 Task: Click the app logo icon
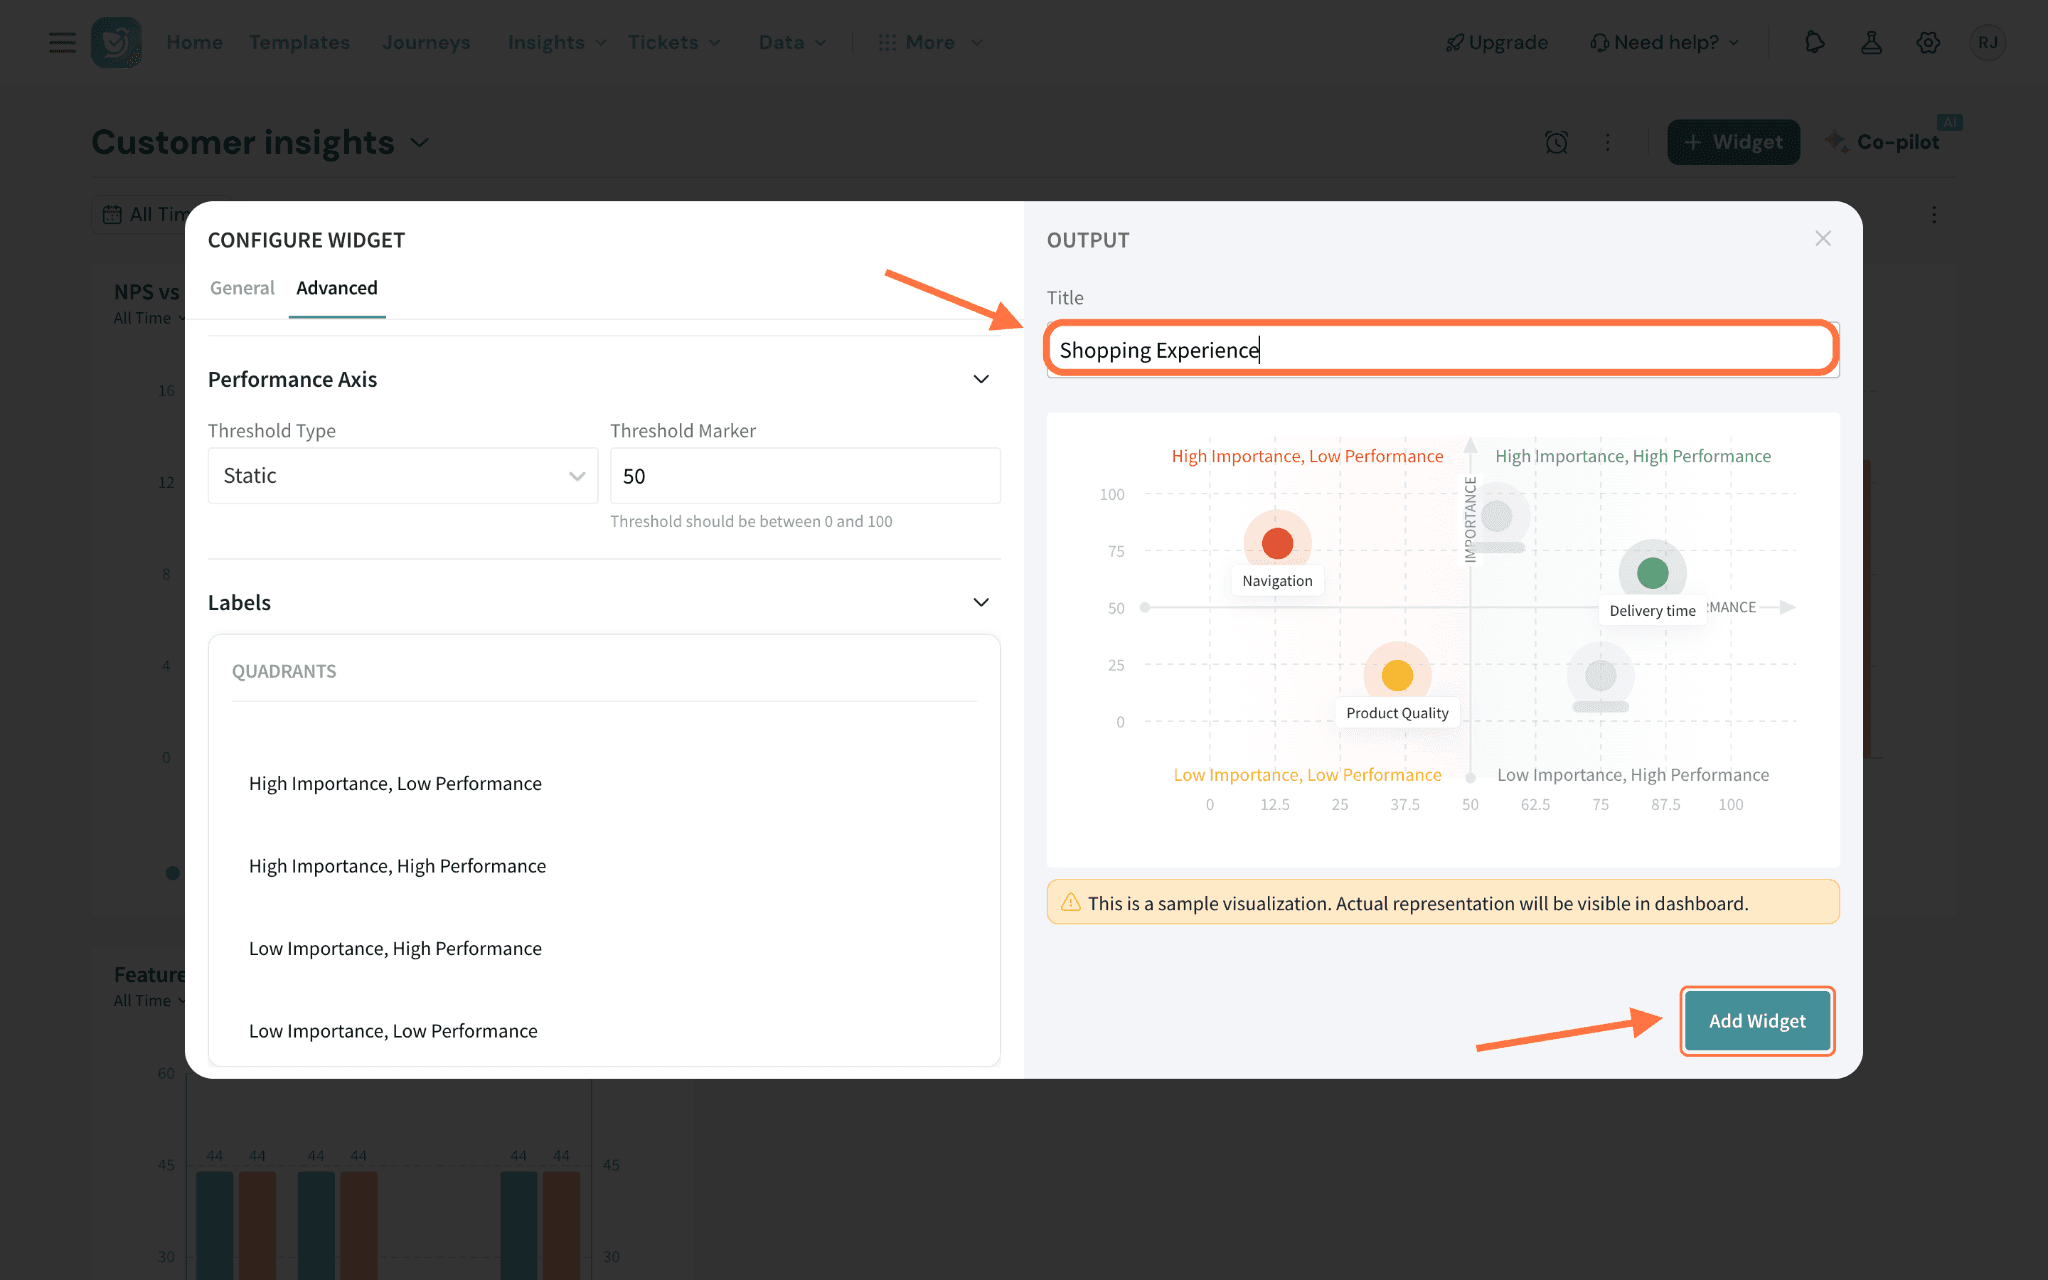116,42
